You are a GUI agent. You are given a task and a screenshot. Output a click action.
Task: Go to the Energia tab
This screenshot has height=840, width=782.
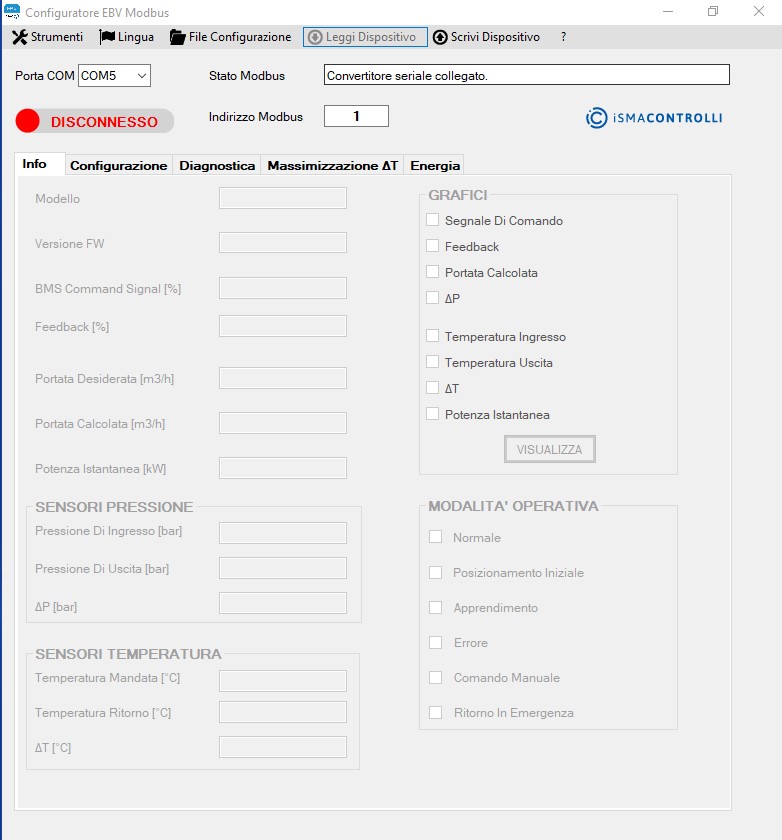pos(435,166)
